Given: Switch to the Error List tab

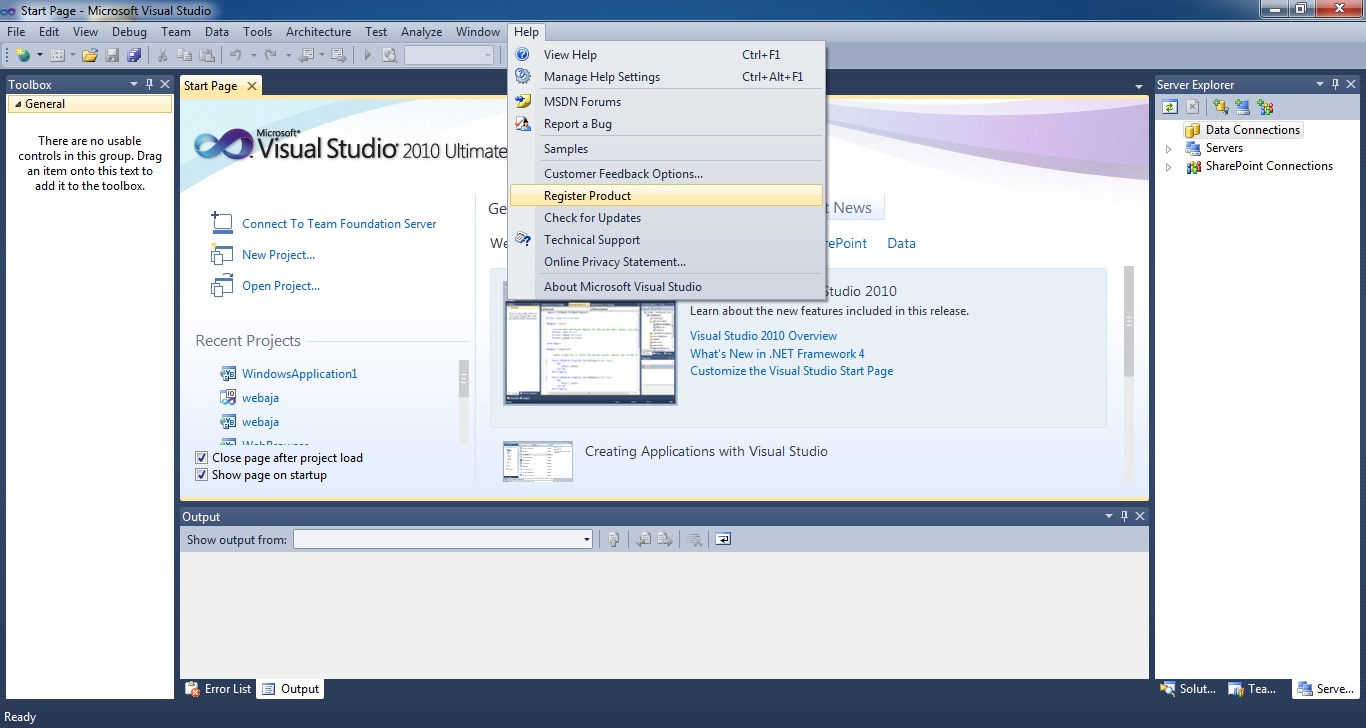Looking at the screenshot, I should 217,688.
